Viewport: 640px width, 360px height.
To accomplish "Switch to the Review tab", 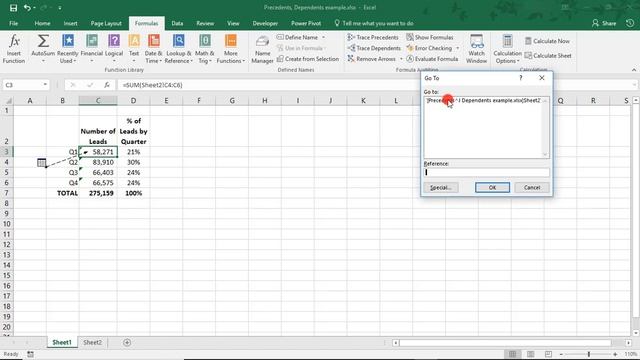I will click(x=205, y=23).
